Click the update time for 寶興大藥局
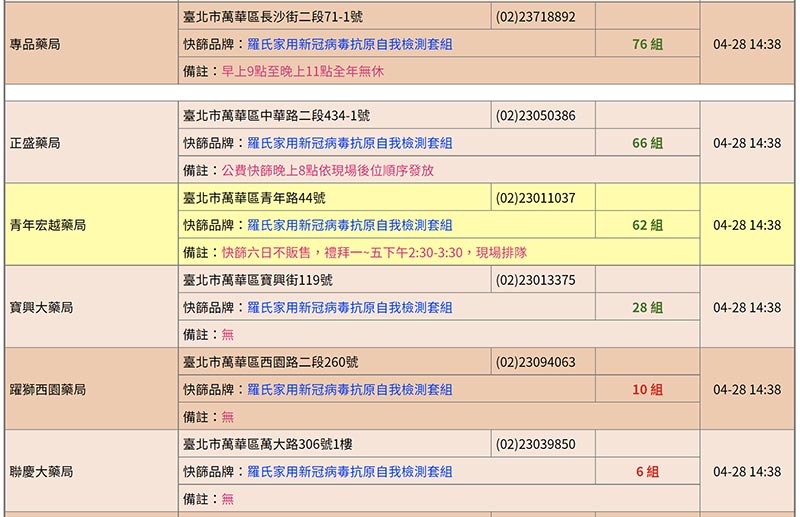This screenshot has width=800, height=517. click(x=747, y=308)
